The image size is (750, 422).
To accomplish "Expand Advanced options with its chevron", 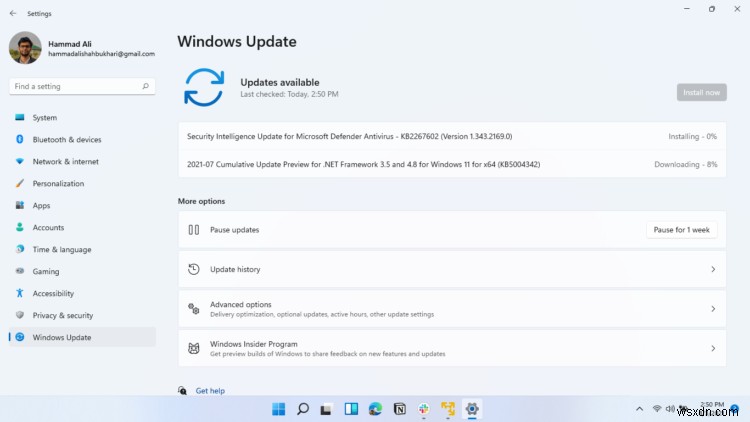I will [x=713, y=309].
